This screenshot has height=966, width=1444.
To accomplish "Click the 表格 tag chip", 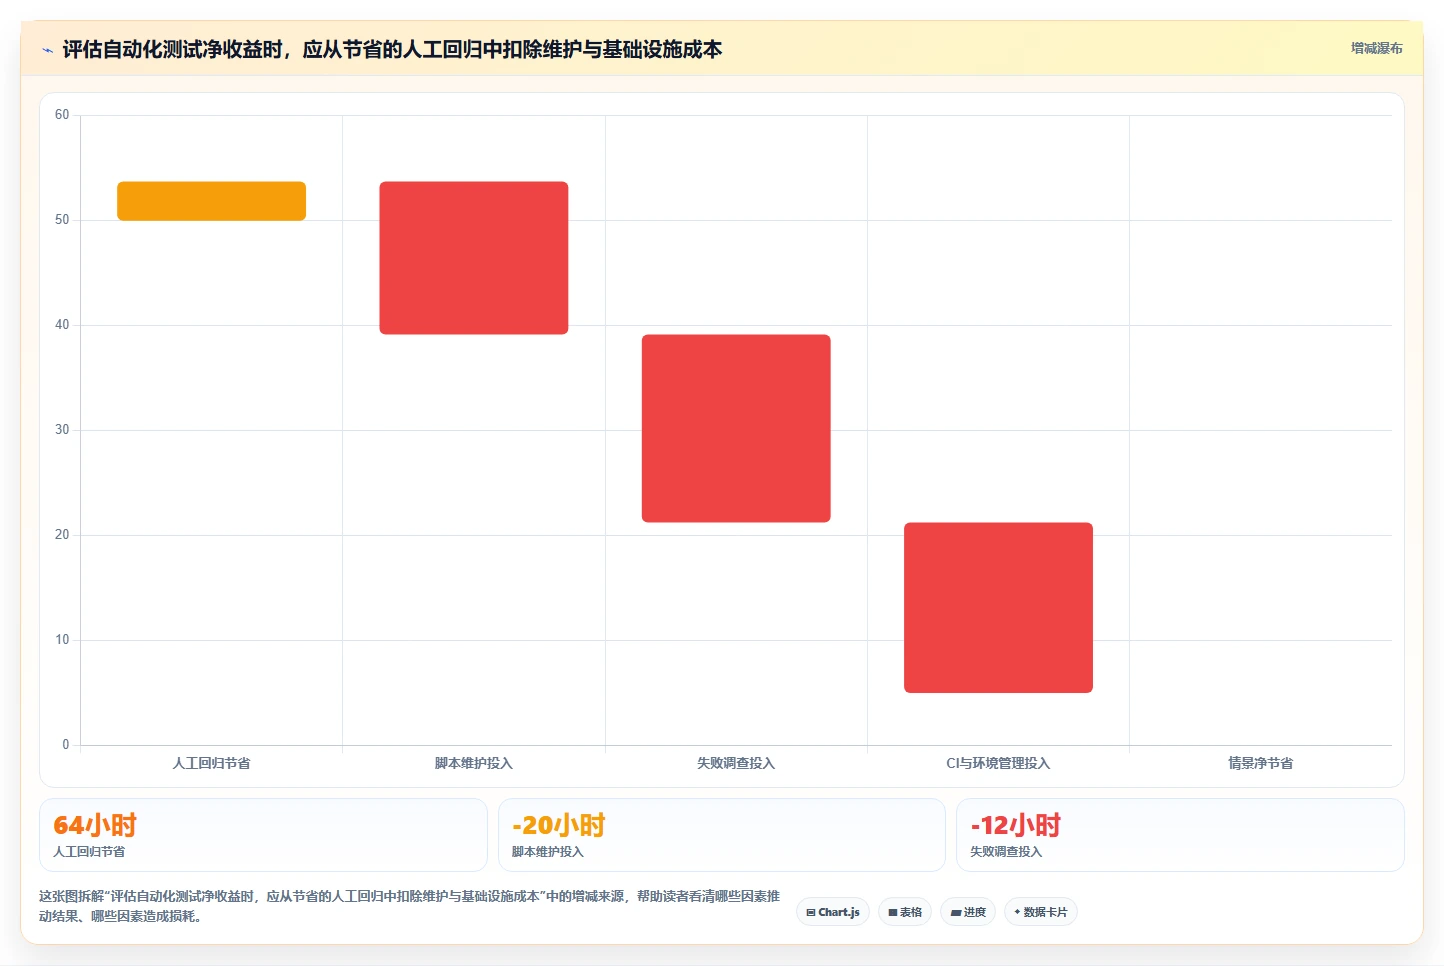I will 905,912.
